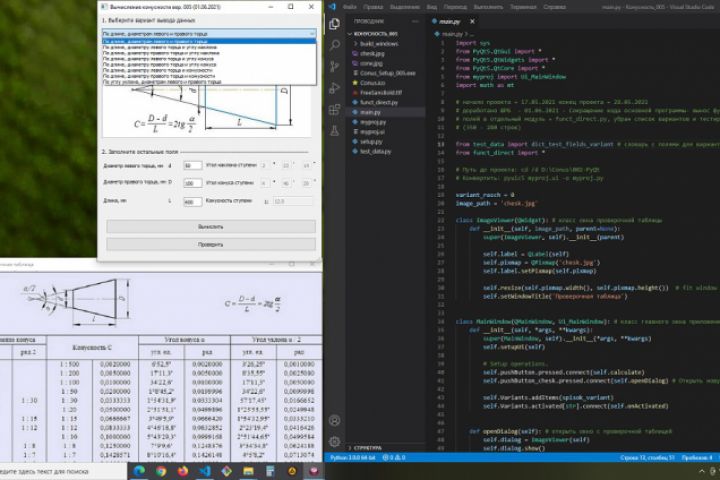This screenshot has height=480, width=720.
Task: Open the Файл menu in VS Code
Action: (x=347, y=6)
